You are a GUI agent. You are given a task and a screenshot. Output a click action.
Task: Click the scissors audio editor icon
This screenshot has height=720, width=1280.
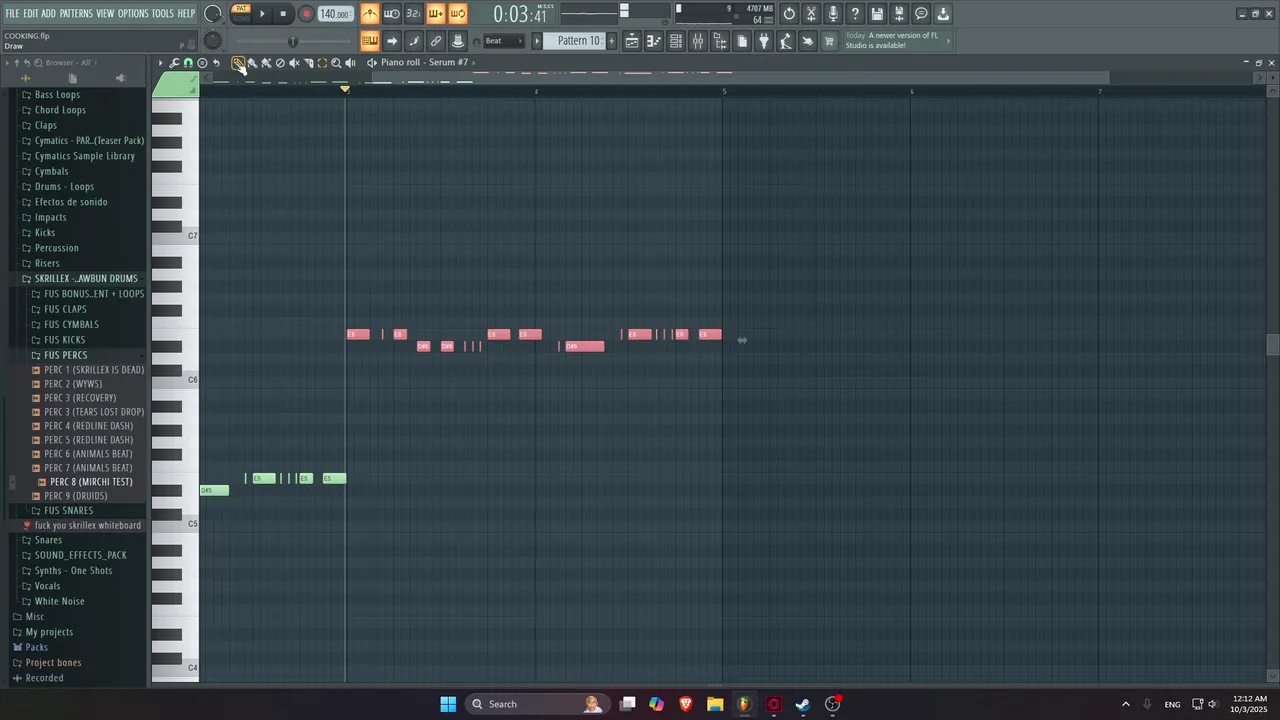(x=810, y=14)
